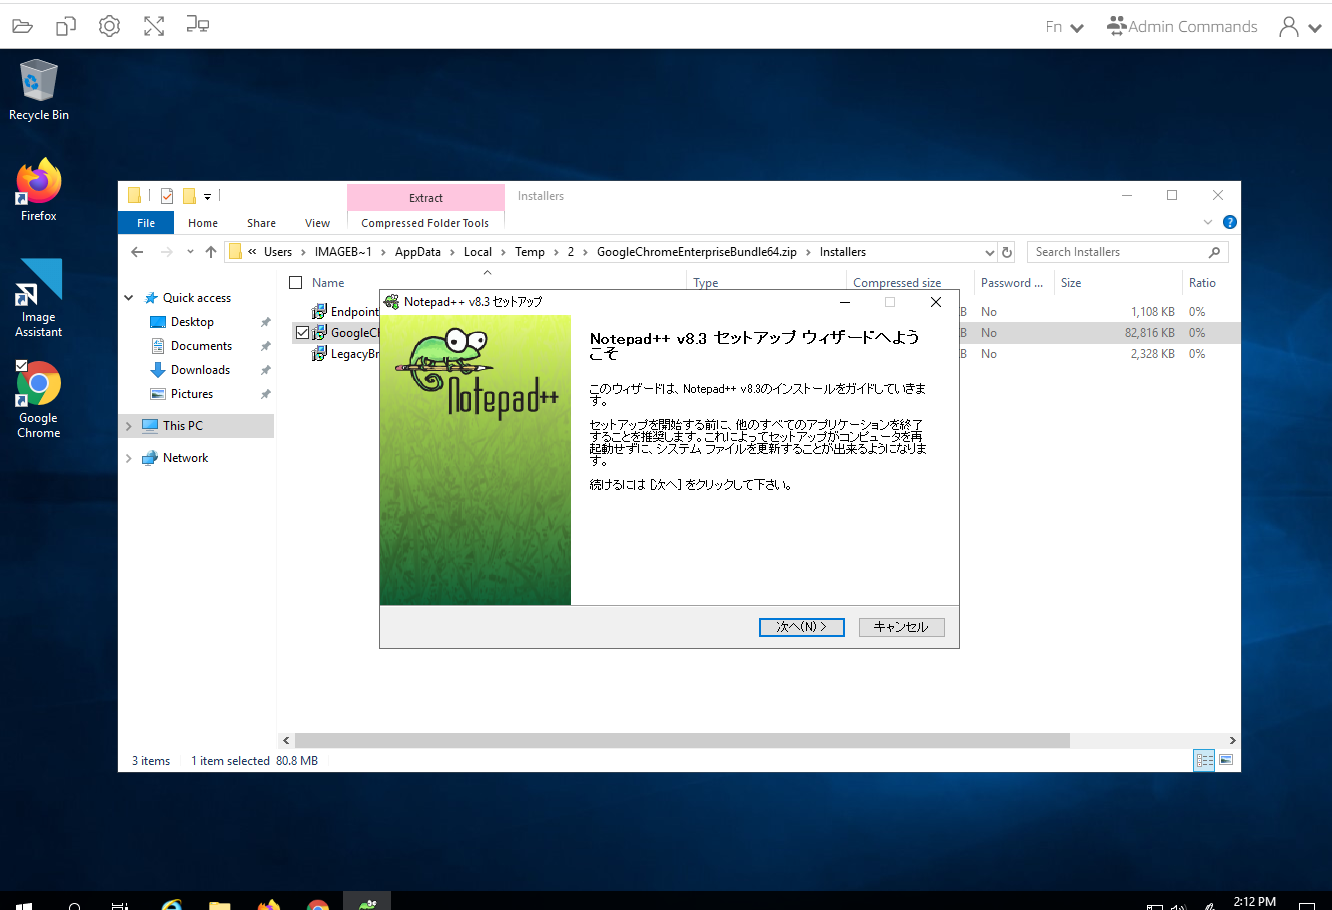1332x910 pixels.
Task: Sort by Size column header
Action: 1071,283
